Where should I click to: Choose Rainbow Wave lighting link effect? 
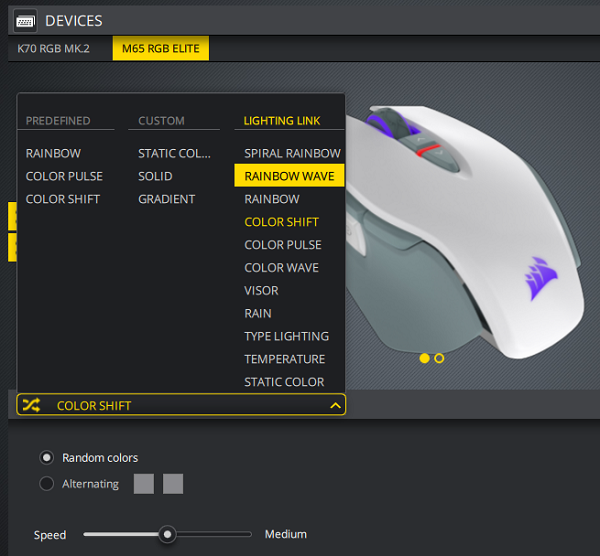289,176
